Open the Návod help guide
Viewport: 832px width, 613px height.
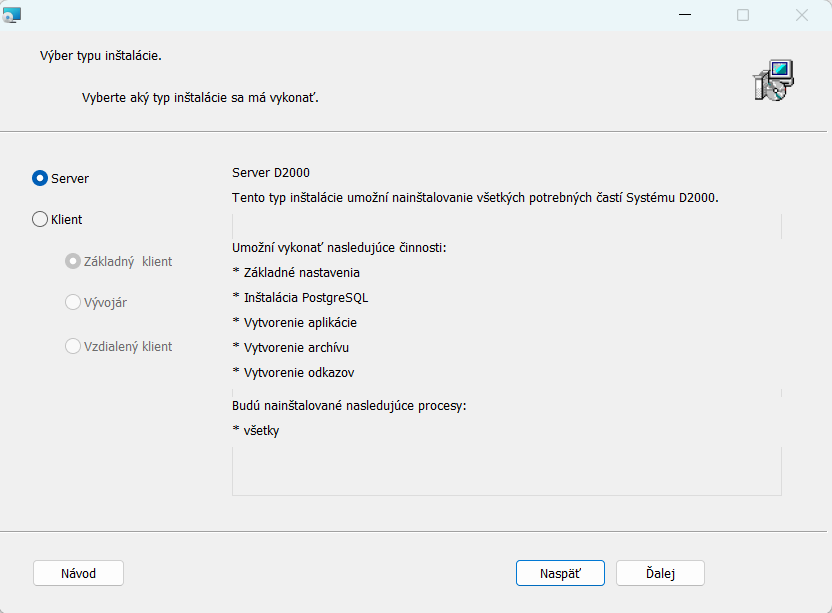tap(78, 573)
